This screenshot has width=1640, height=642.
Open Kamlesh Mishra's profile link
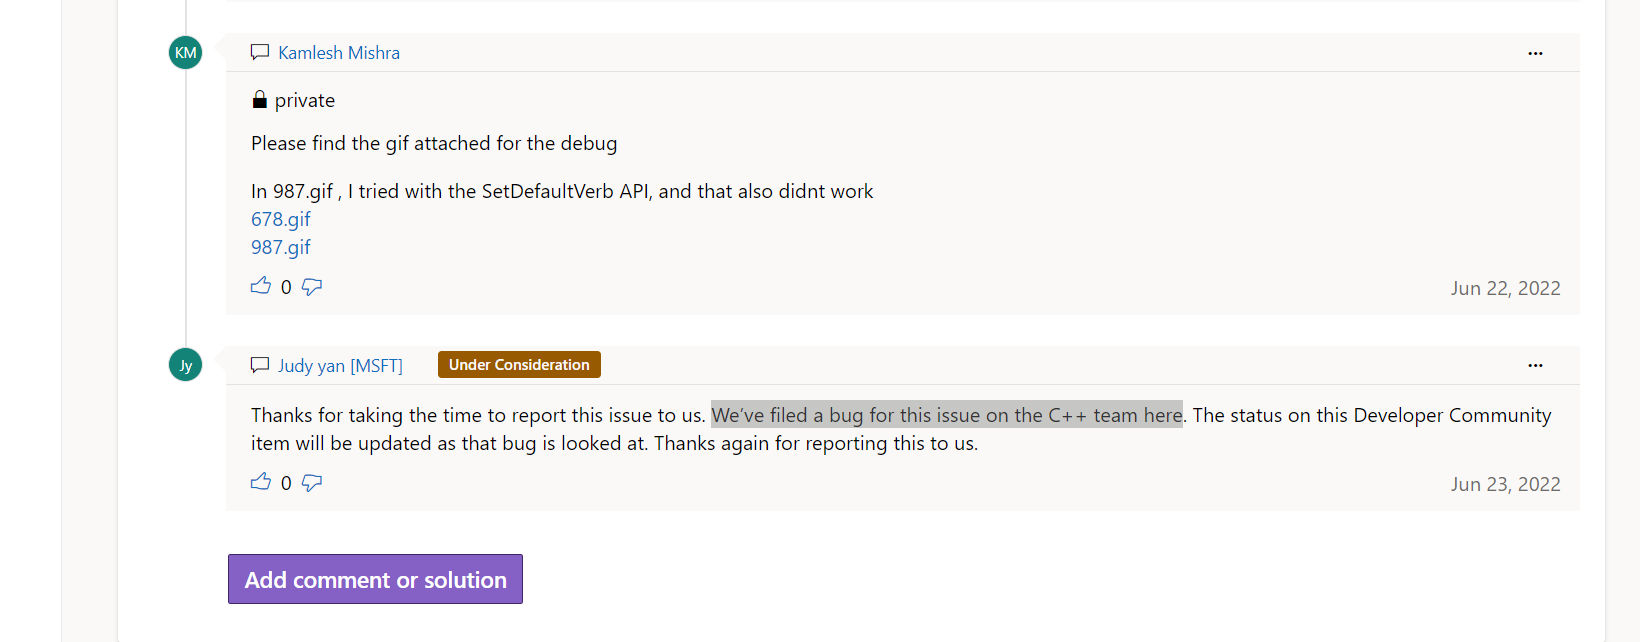tap(338, 52)
